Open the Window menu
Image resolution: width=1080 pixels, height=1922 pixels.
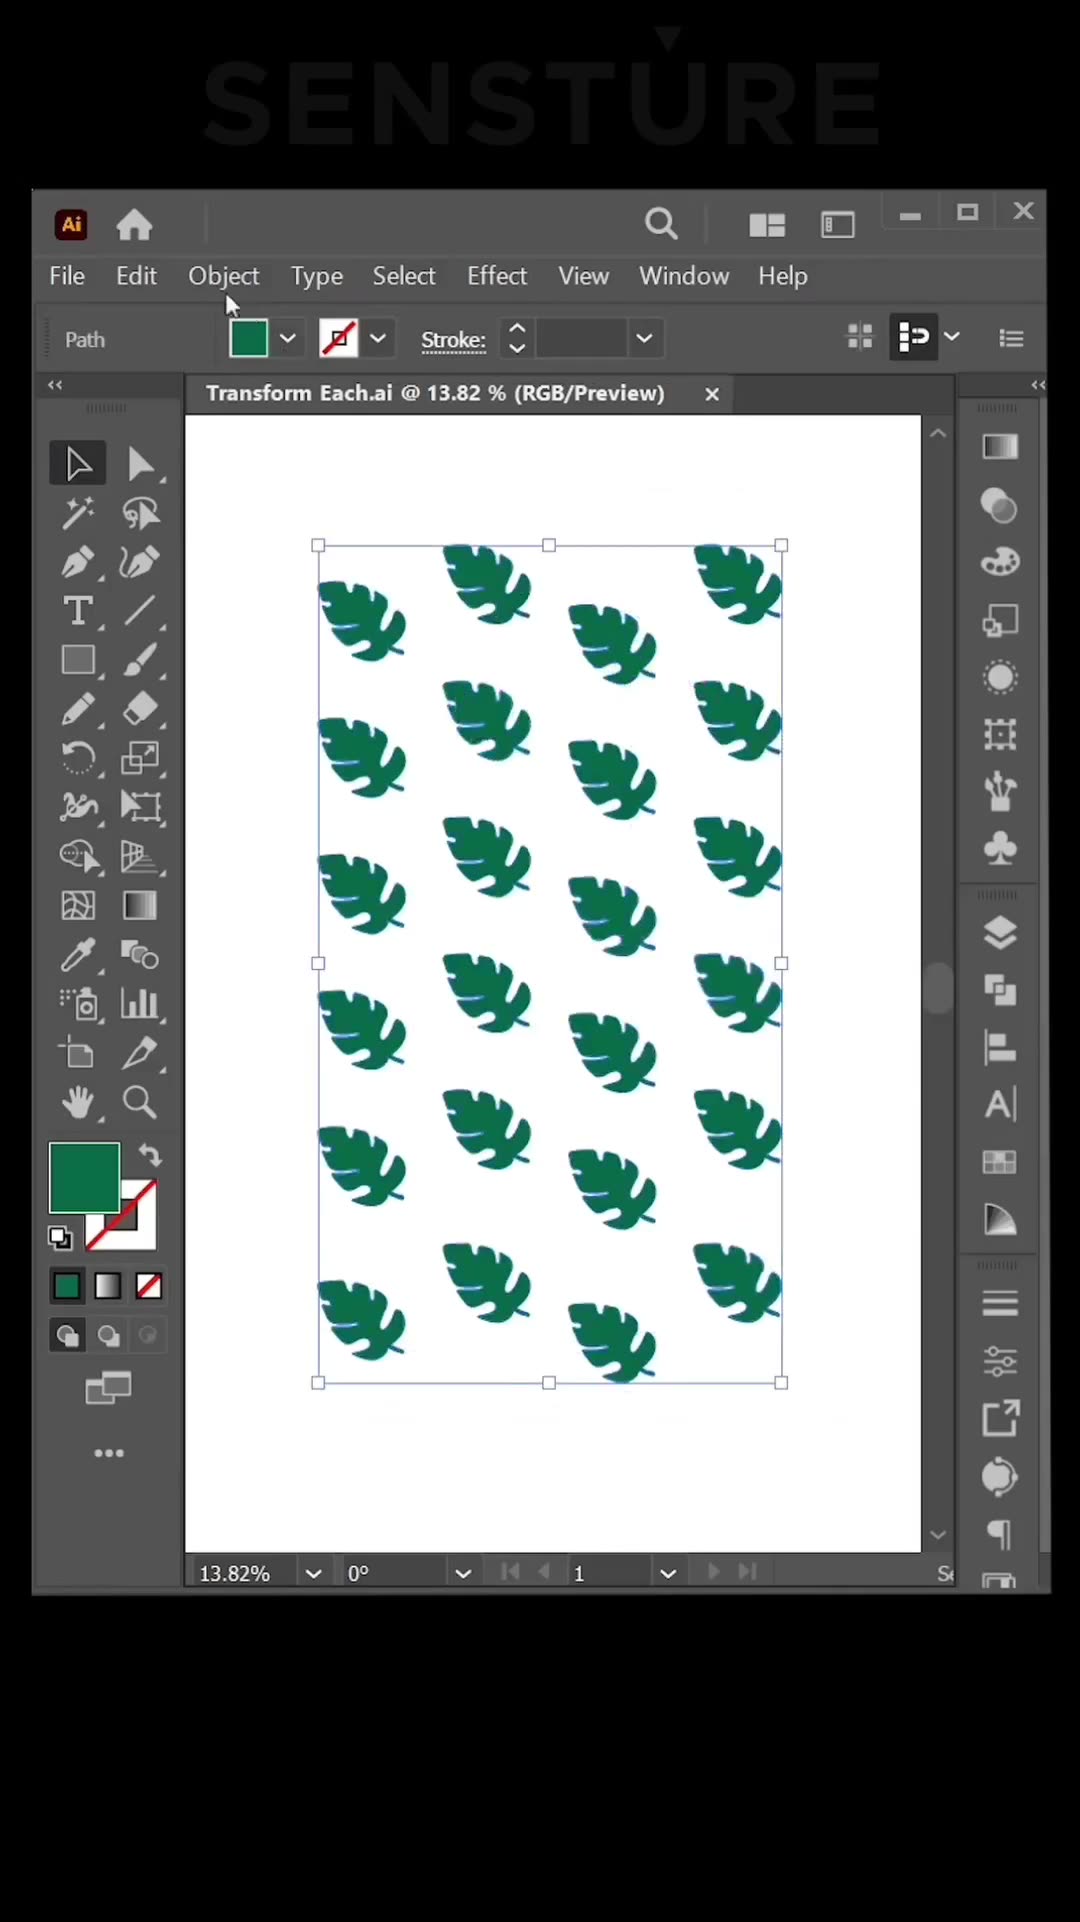pyautogui.click(x=684, y=276)
